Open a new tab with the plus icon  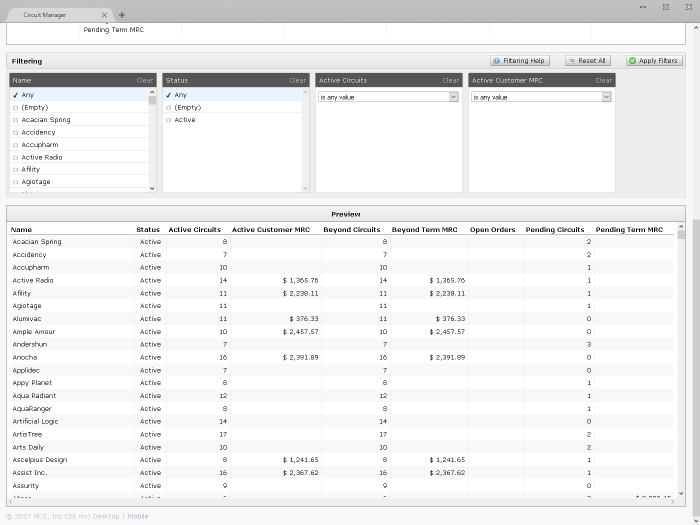click(122, 15)
